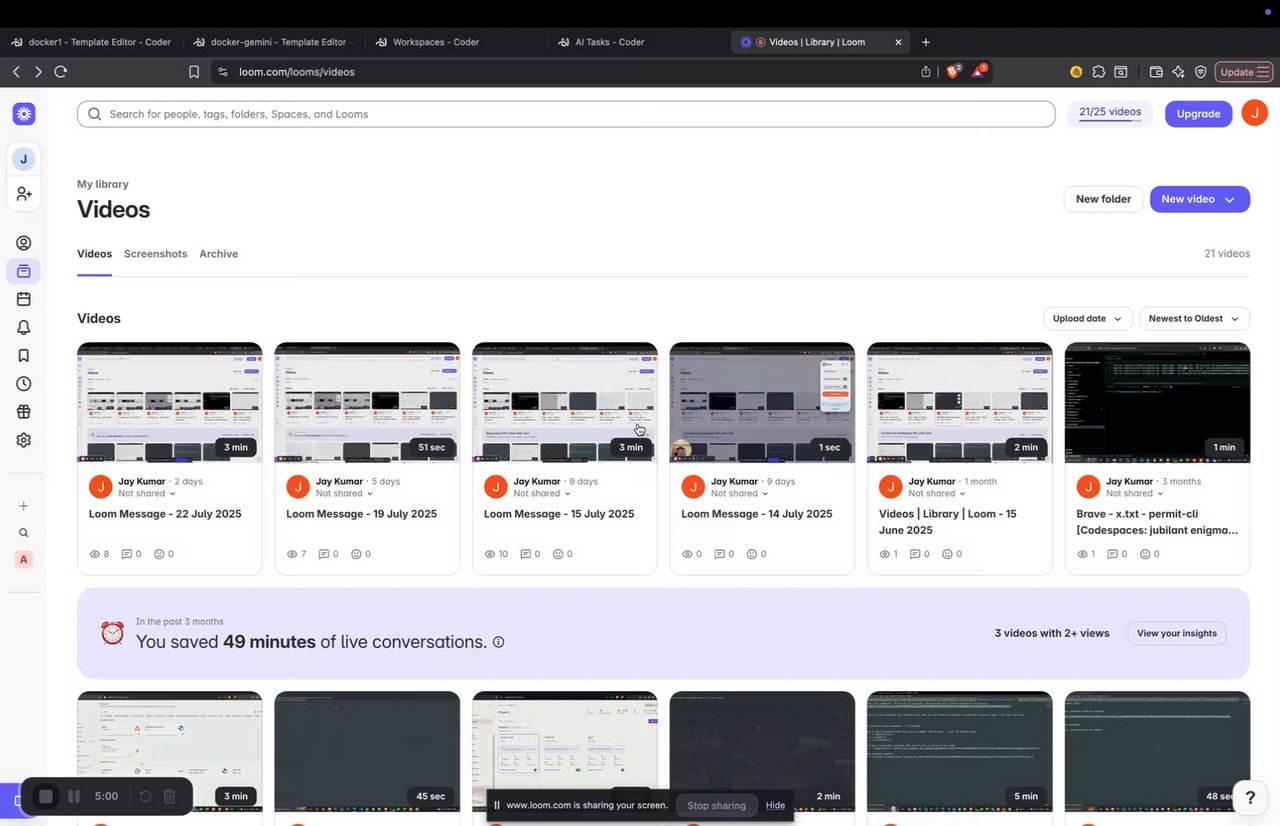Open the orange J account avatar
This screenshot has width=1280, height=826.
point(1254,114)
